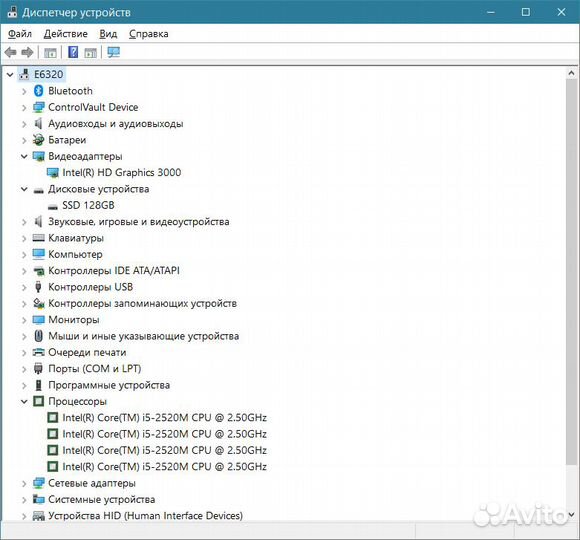Click the Back arrow toolbar icon
The width and height of the screenshot is (580, 540).
pyautogui.click(x=10, y=53)
